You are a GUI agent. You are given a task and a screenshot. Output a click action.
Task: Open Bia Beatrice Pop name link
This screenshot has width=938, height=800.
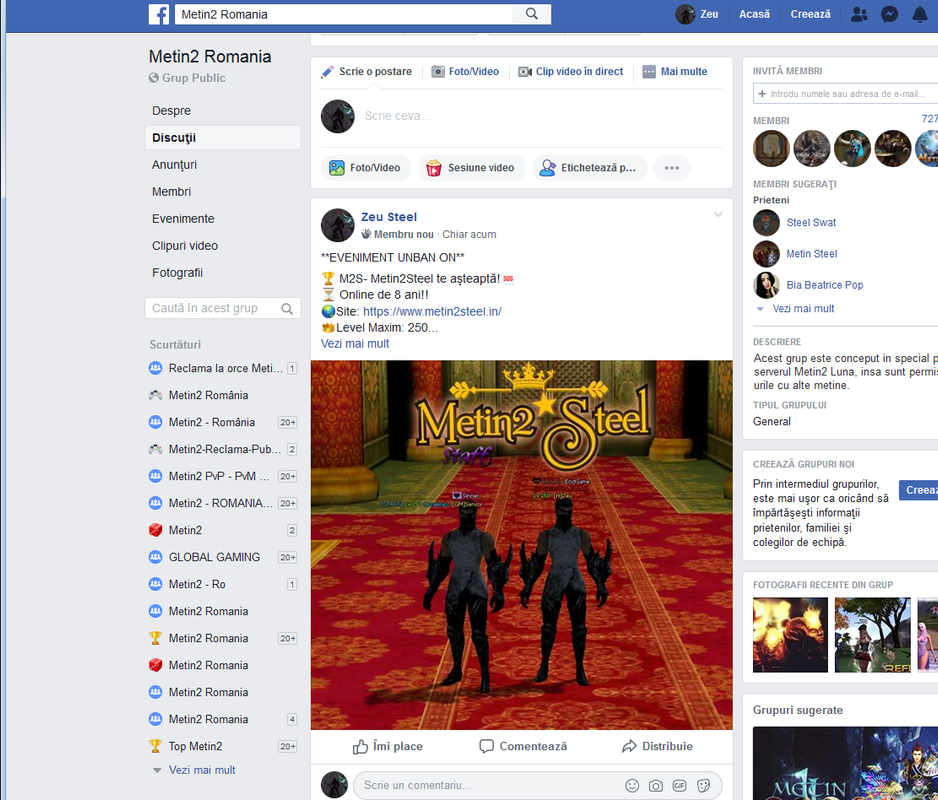824,285
